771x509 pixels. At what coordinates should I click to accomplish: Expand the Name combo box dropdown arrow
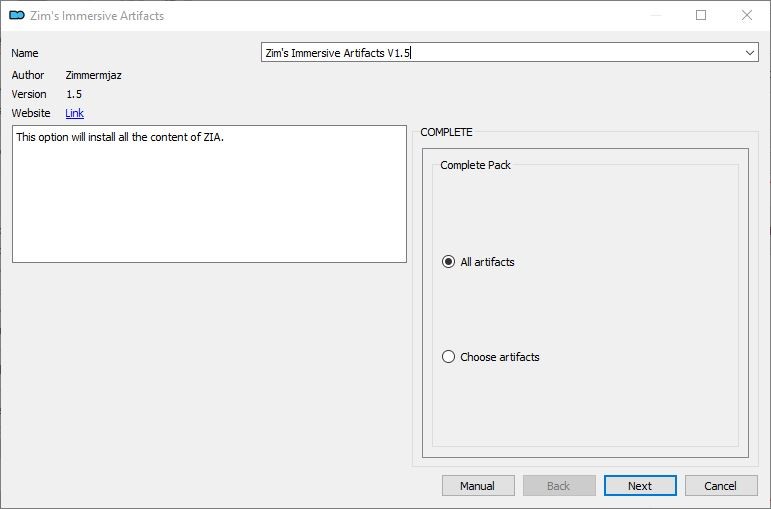(x=750, y=53)
